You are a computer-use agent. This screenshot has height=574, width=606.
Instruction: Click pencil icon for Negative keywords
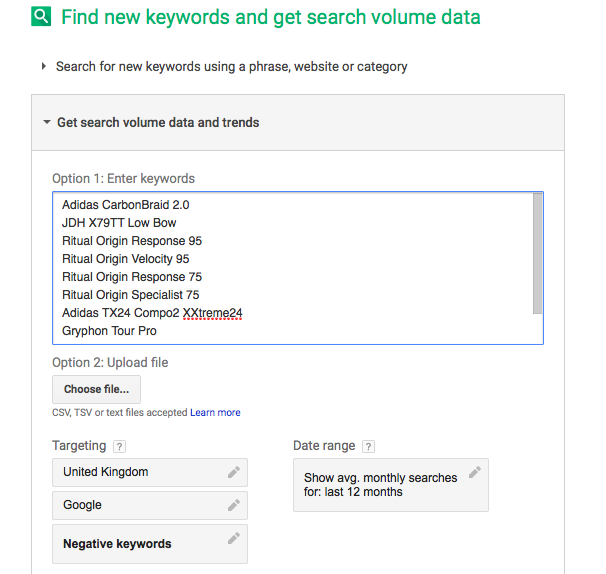(233, 538)
